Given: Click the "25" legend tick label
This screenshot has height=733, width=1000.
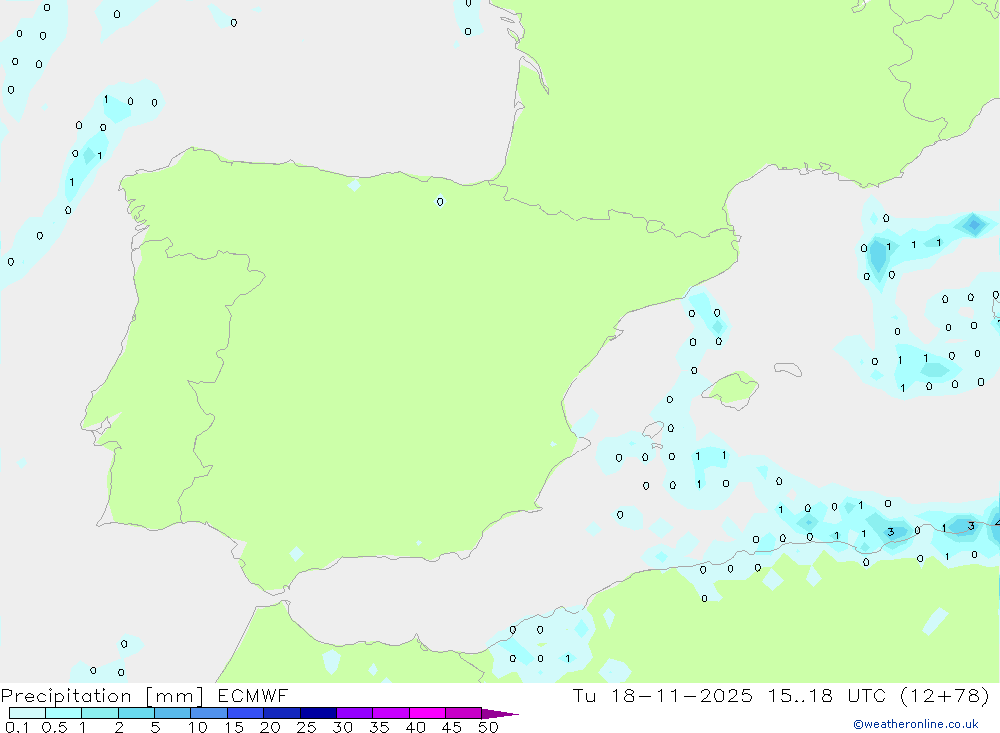Looking at the screenshot, I should [306, 727].
